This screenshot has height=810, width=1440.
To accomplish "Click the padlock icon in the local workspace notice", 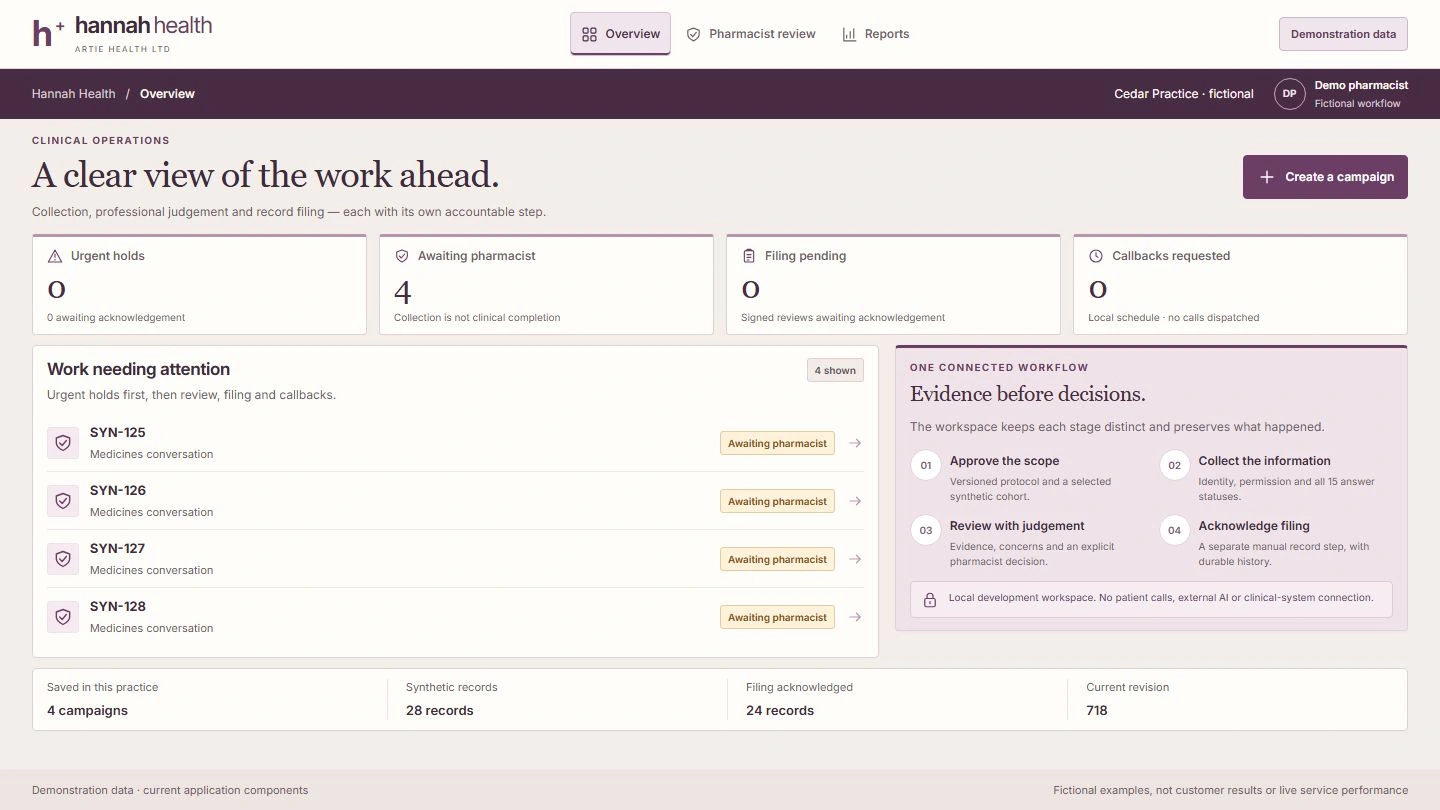I will [930, 600].
